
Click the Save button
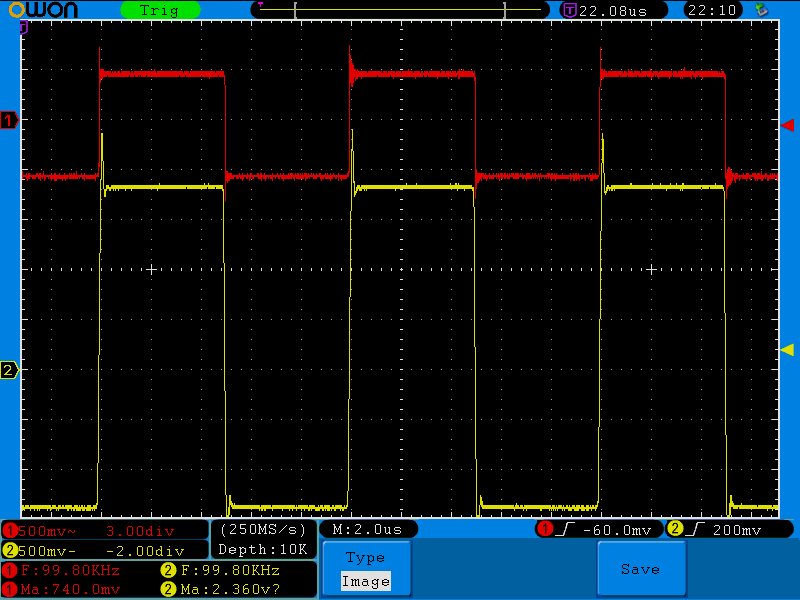641,568
